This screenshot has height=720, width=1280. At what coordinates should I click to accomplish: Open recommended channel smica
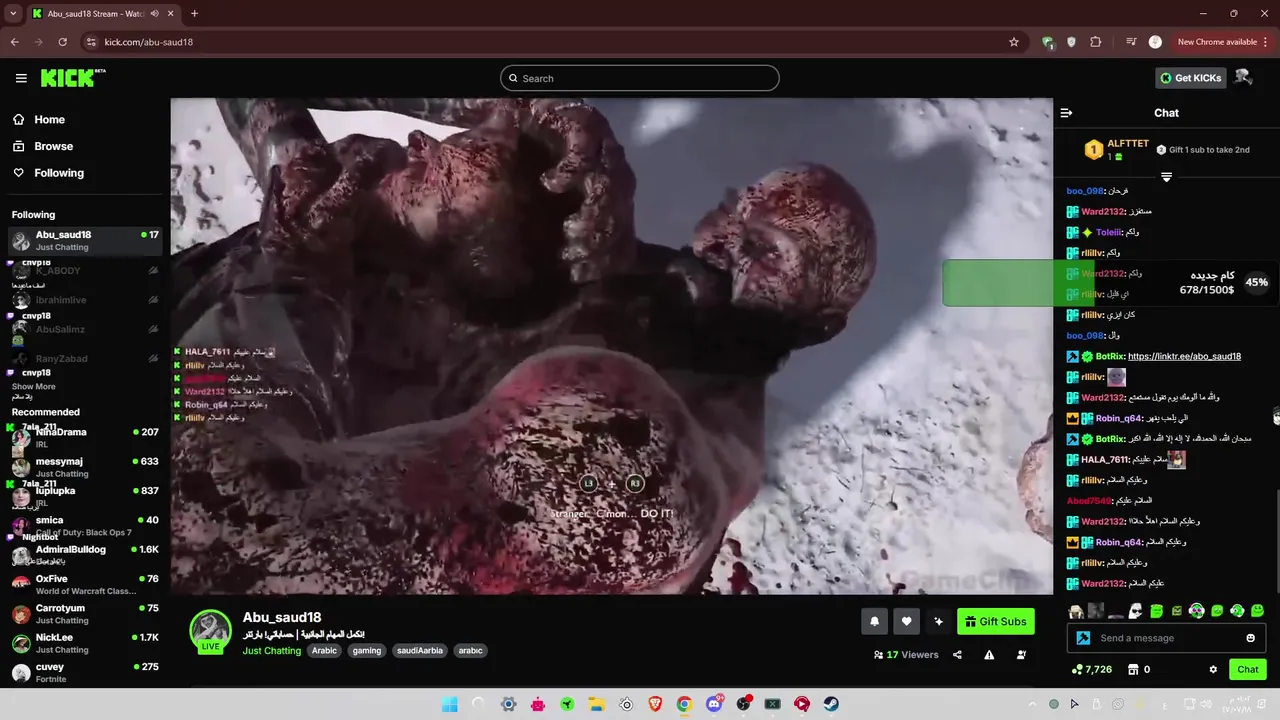85,525
